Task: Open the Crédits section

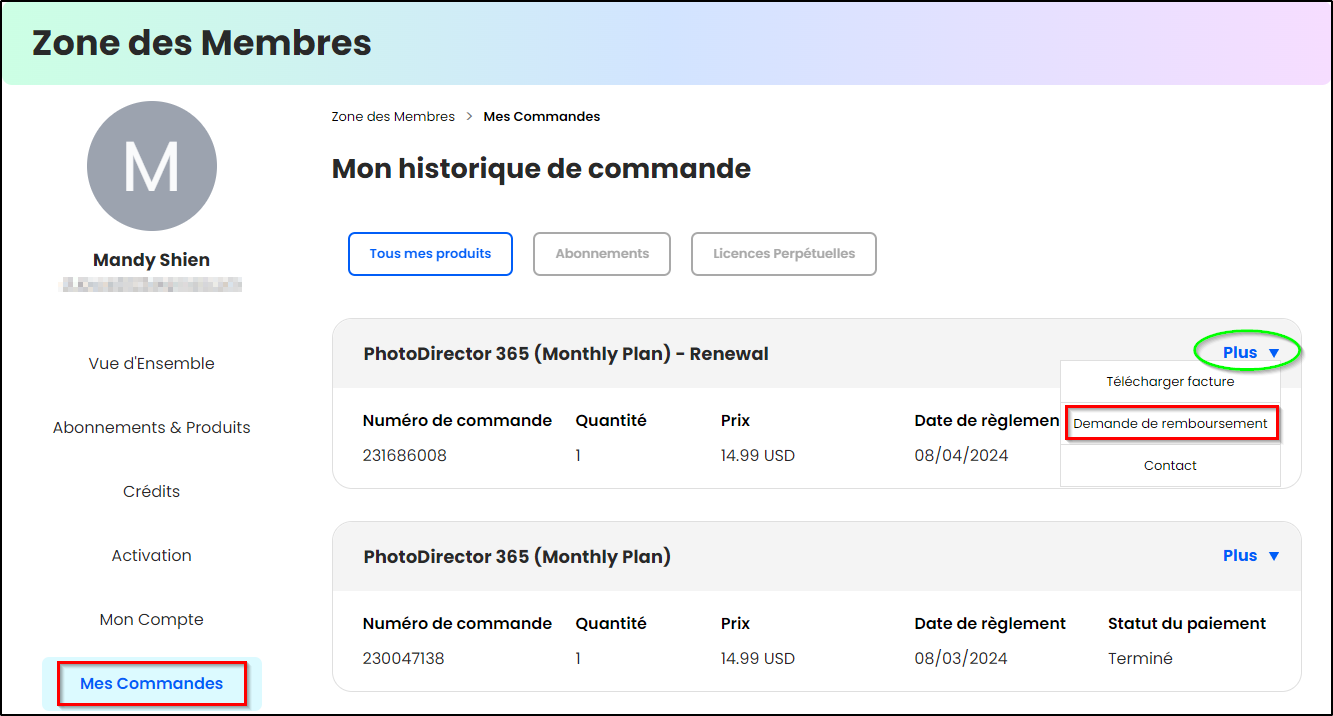Action: (x=152, y=492)
